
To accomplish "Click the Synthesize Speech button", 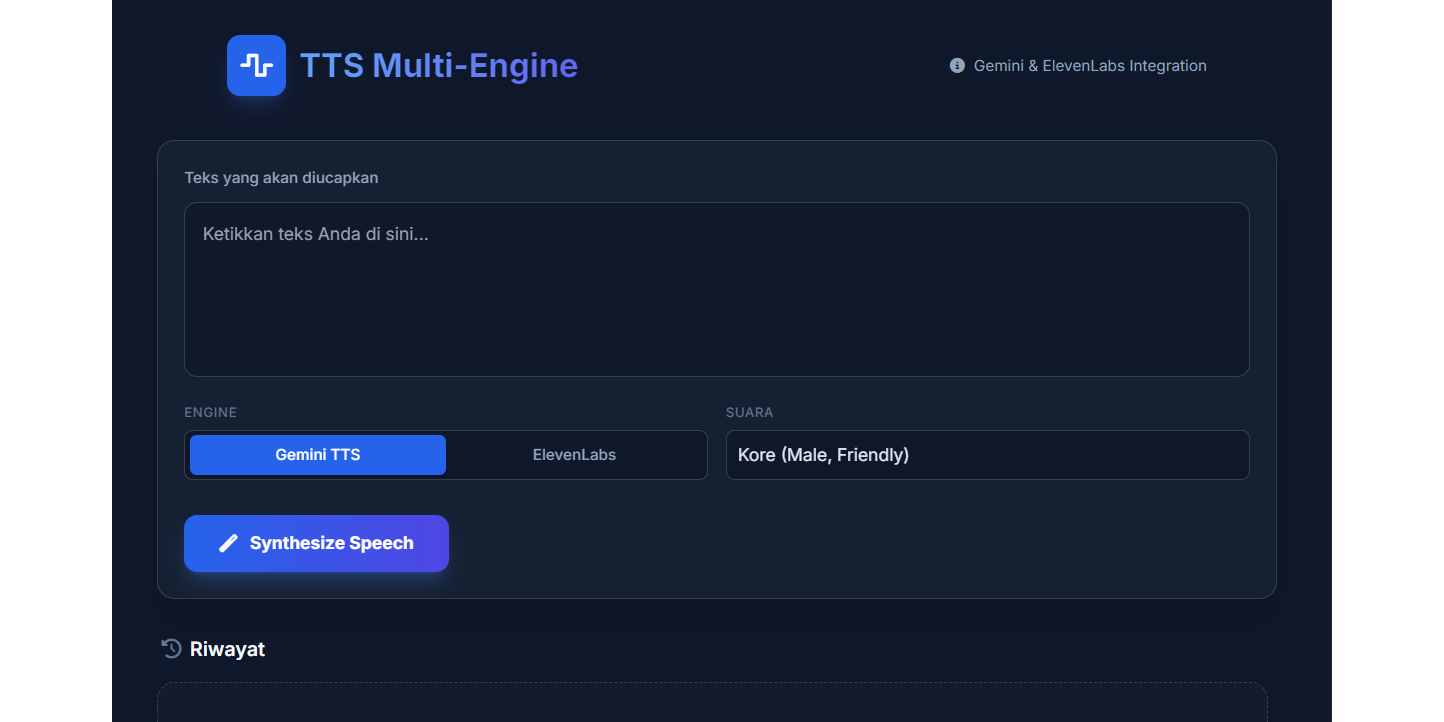I will pos(316,543).
